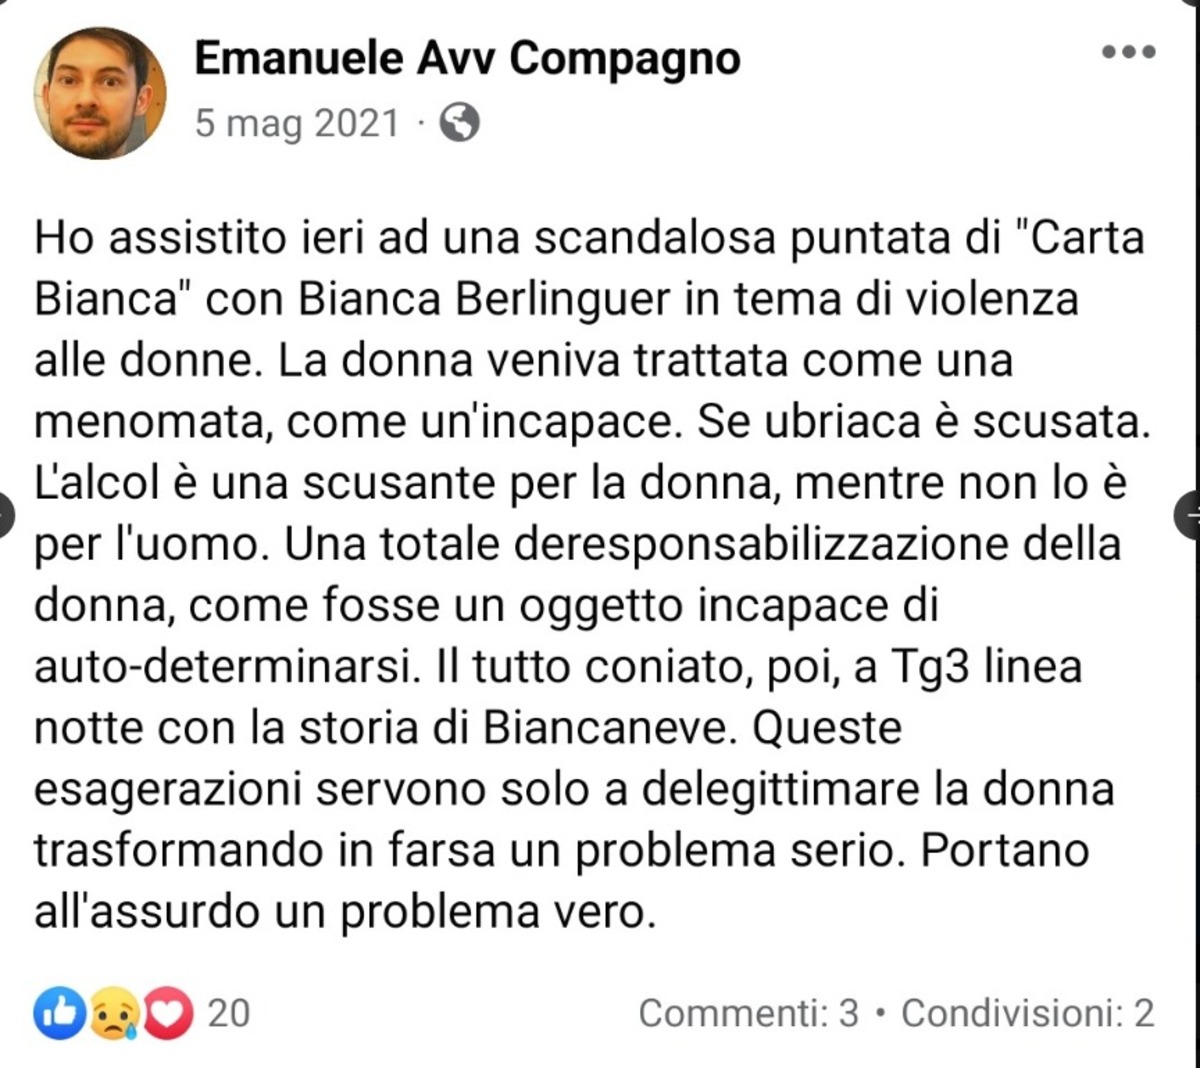Open the three-dot post options menu

1129,53
